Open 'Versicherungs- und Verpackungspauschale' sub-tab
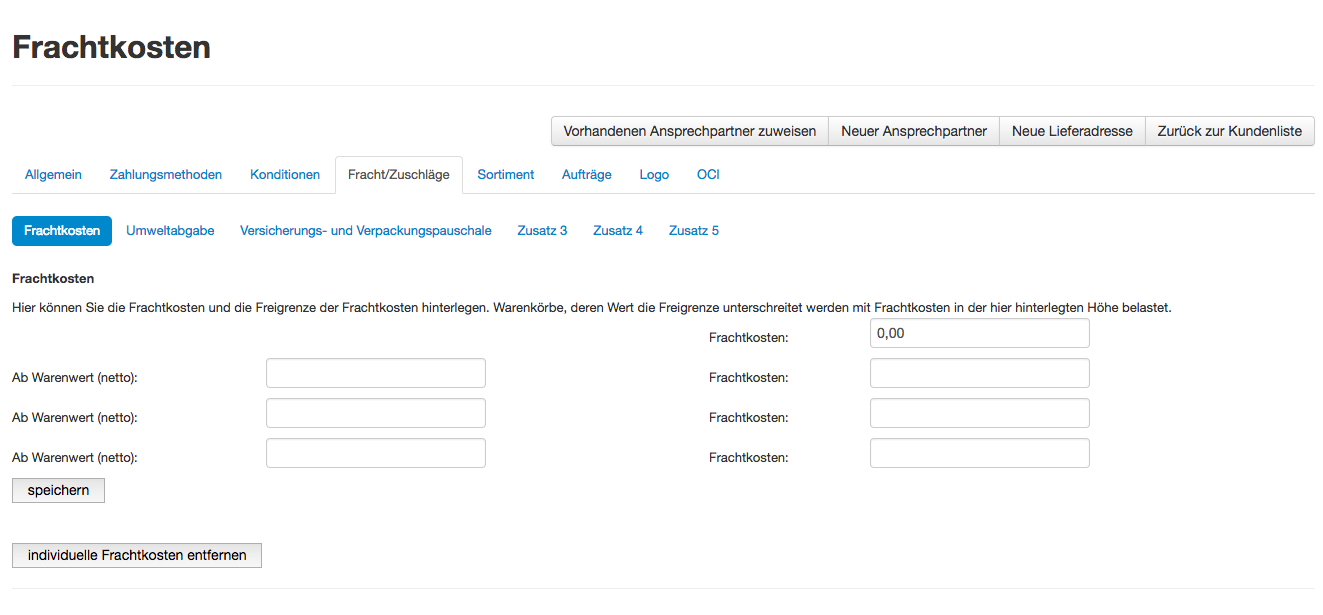1323x615 pixels. point(365,231)
